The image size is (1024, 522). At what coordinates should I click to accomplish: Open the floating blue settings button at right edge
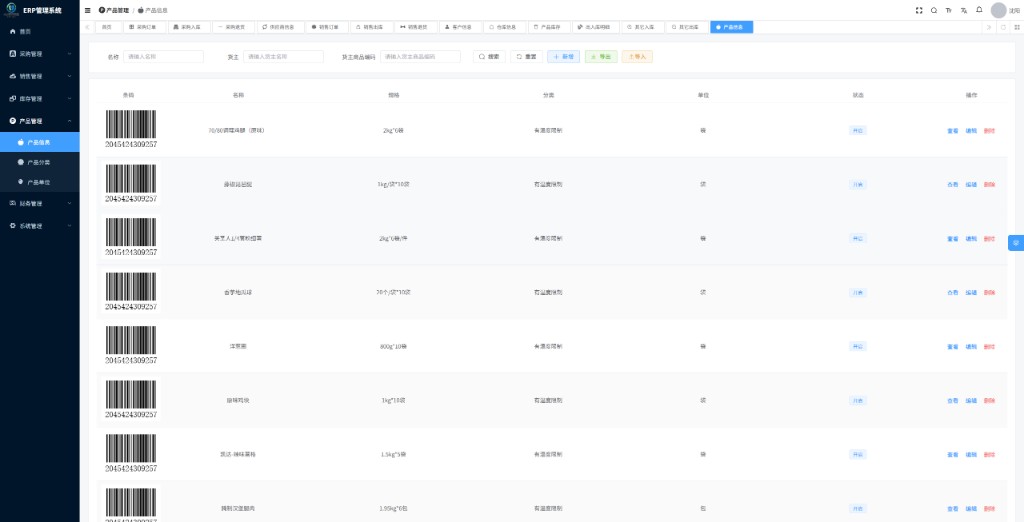point(1016,243)
